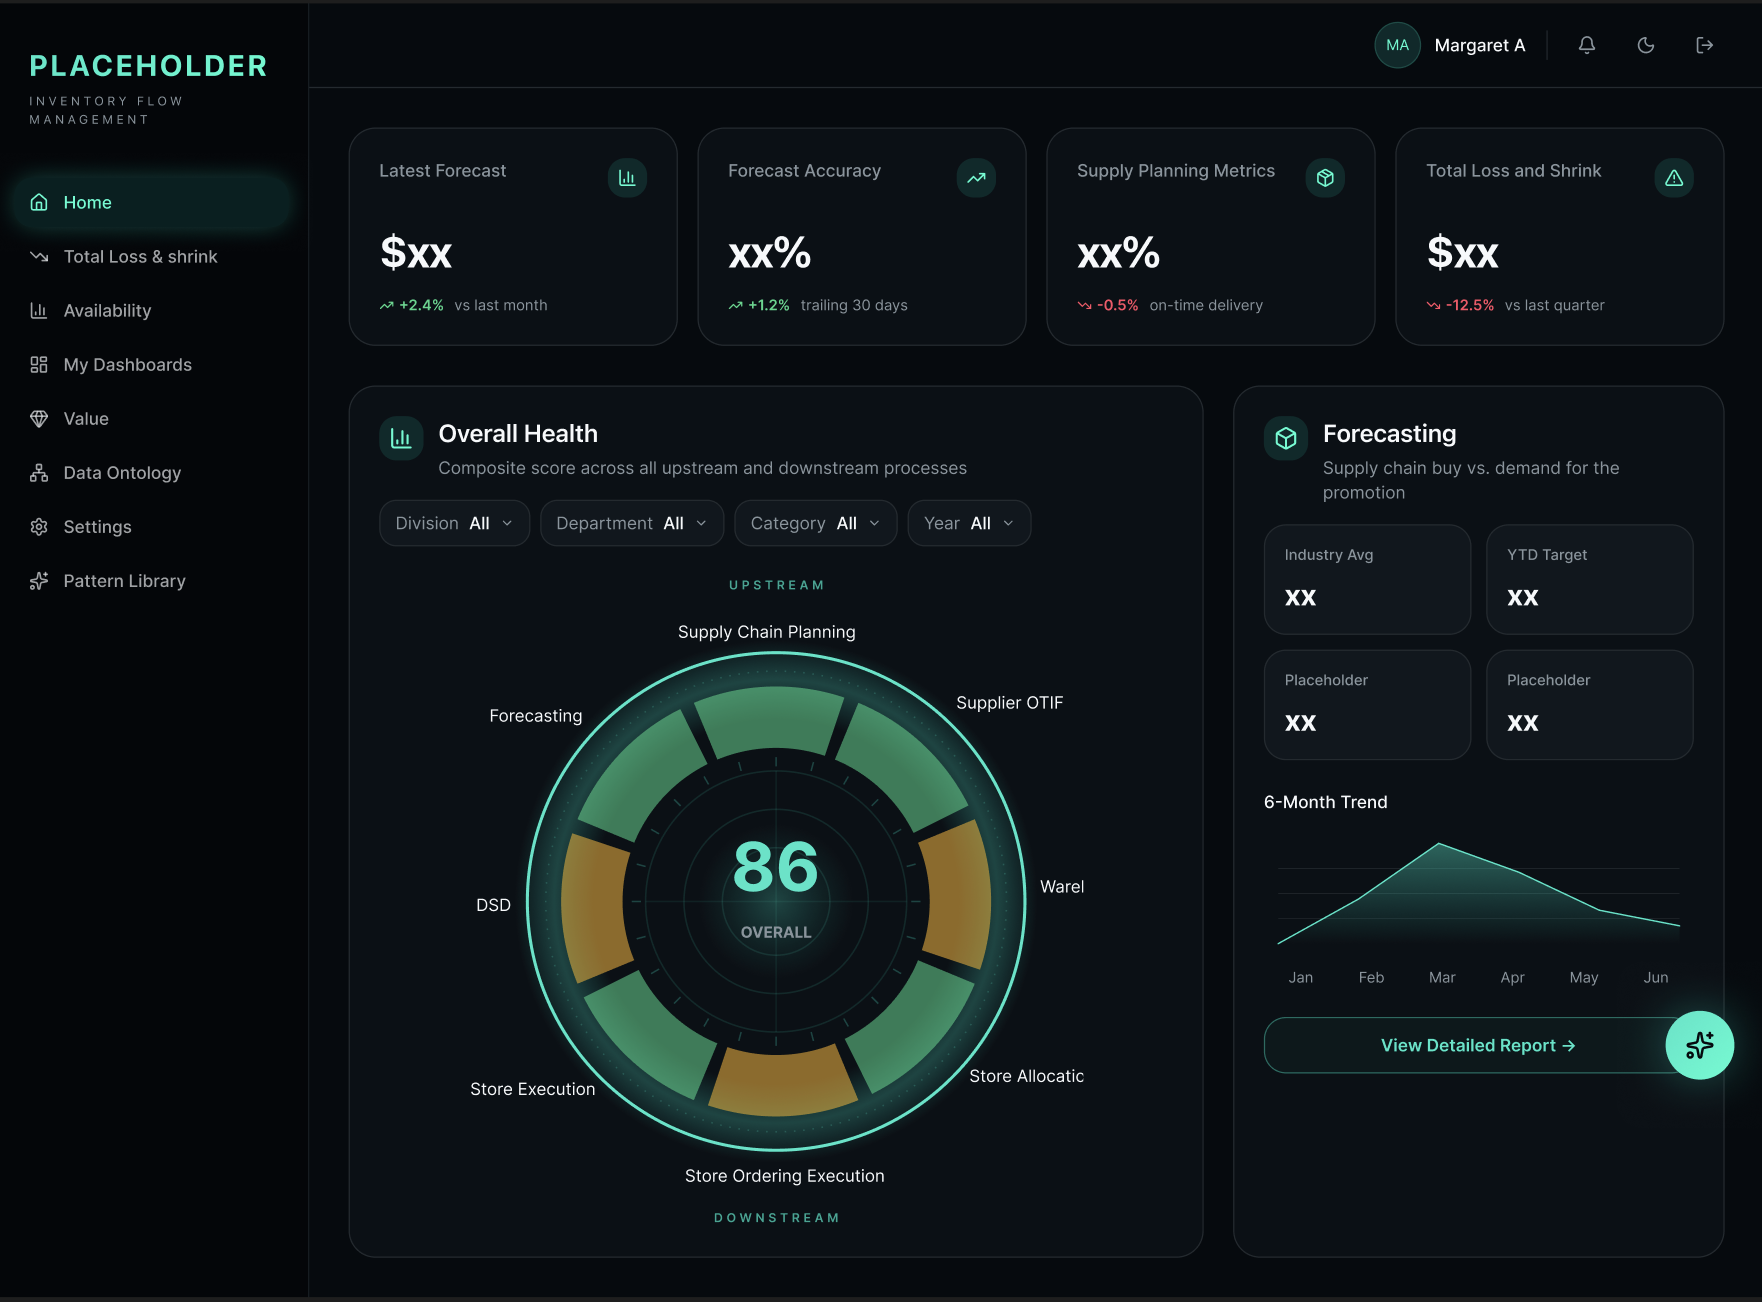Open Pattern Library from sidebar
The width and height of the screenshot is (1762, 1302).
(x=153, y=580)
